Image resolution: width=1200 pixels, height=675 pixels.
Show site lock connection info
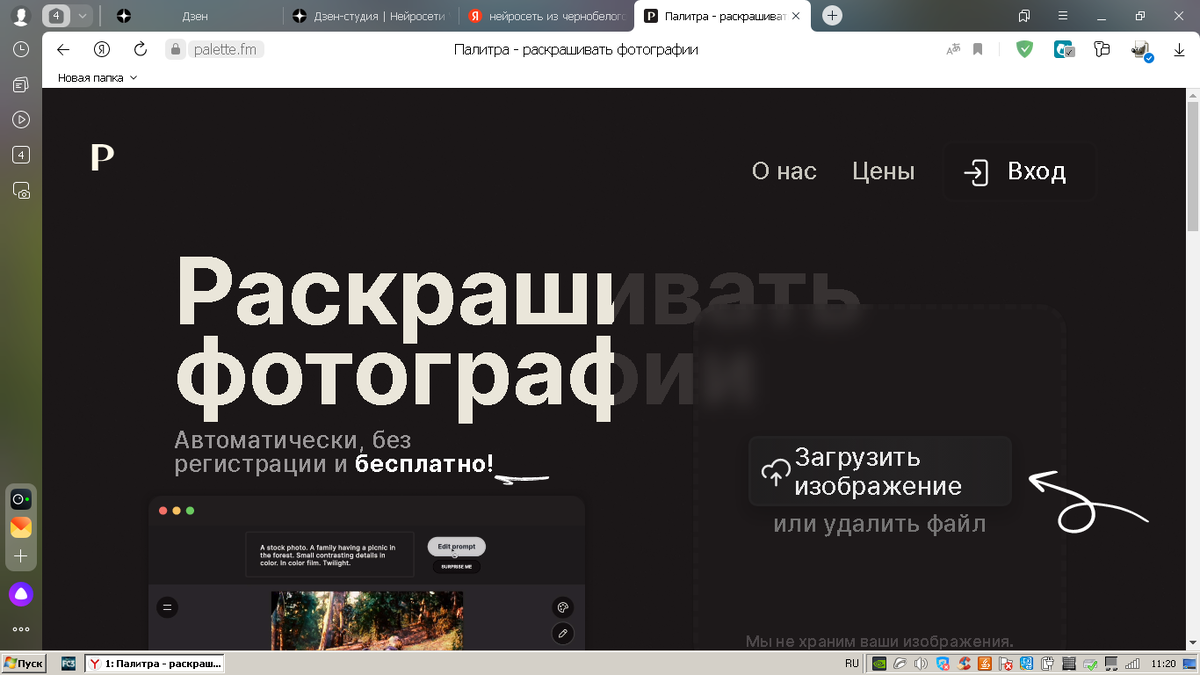click(x=175, y=49)
